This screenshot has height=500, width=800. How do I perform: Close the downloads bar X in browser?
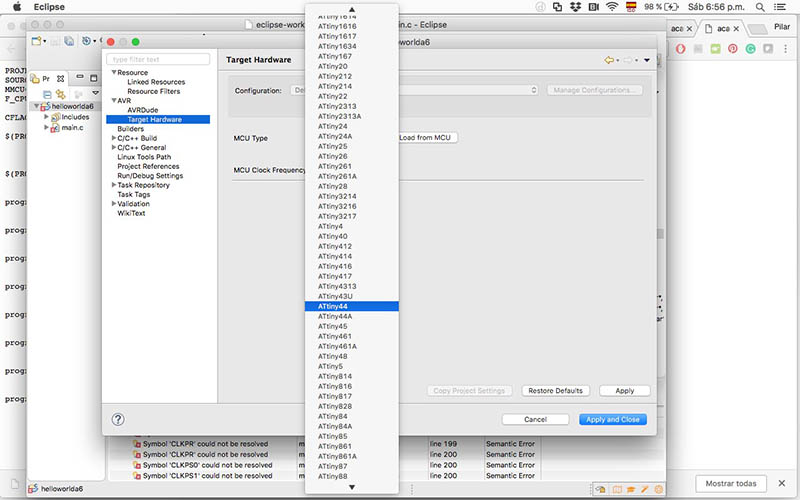[x=782, y=483]
